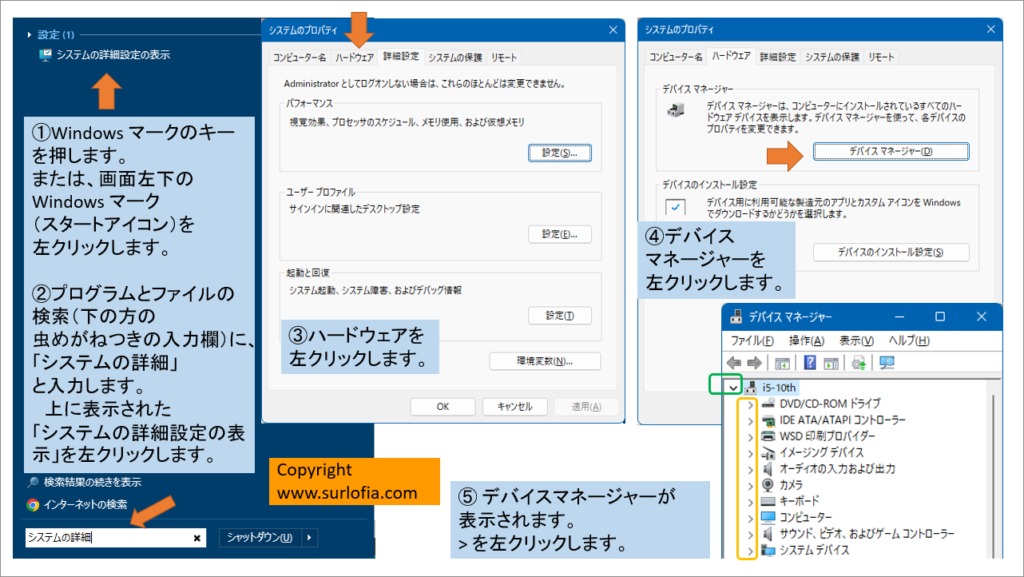Select the i5-10th computer icon at tree root
1024x577 pixels.
(x=749, y=387)
